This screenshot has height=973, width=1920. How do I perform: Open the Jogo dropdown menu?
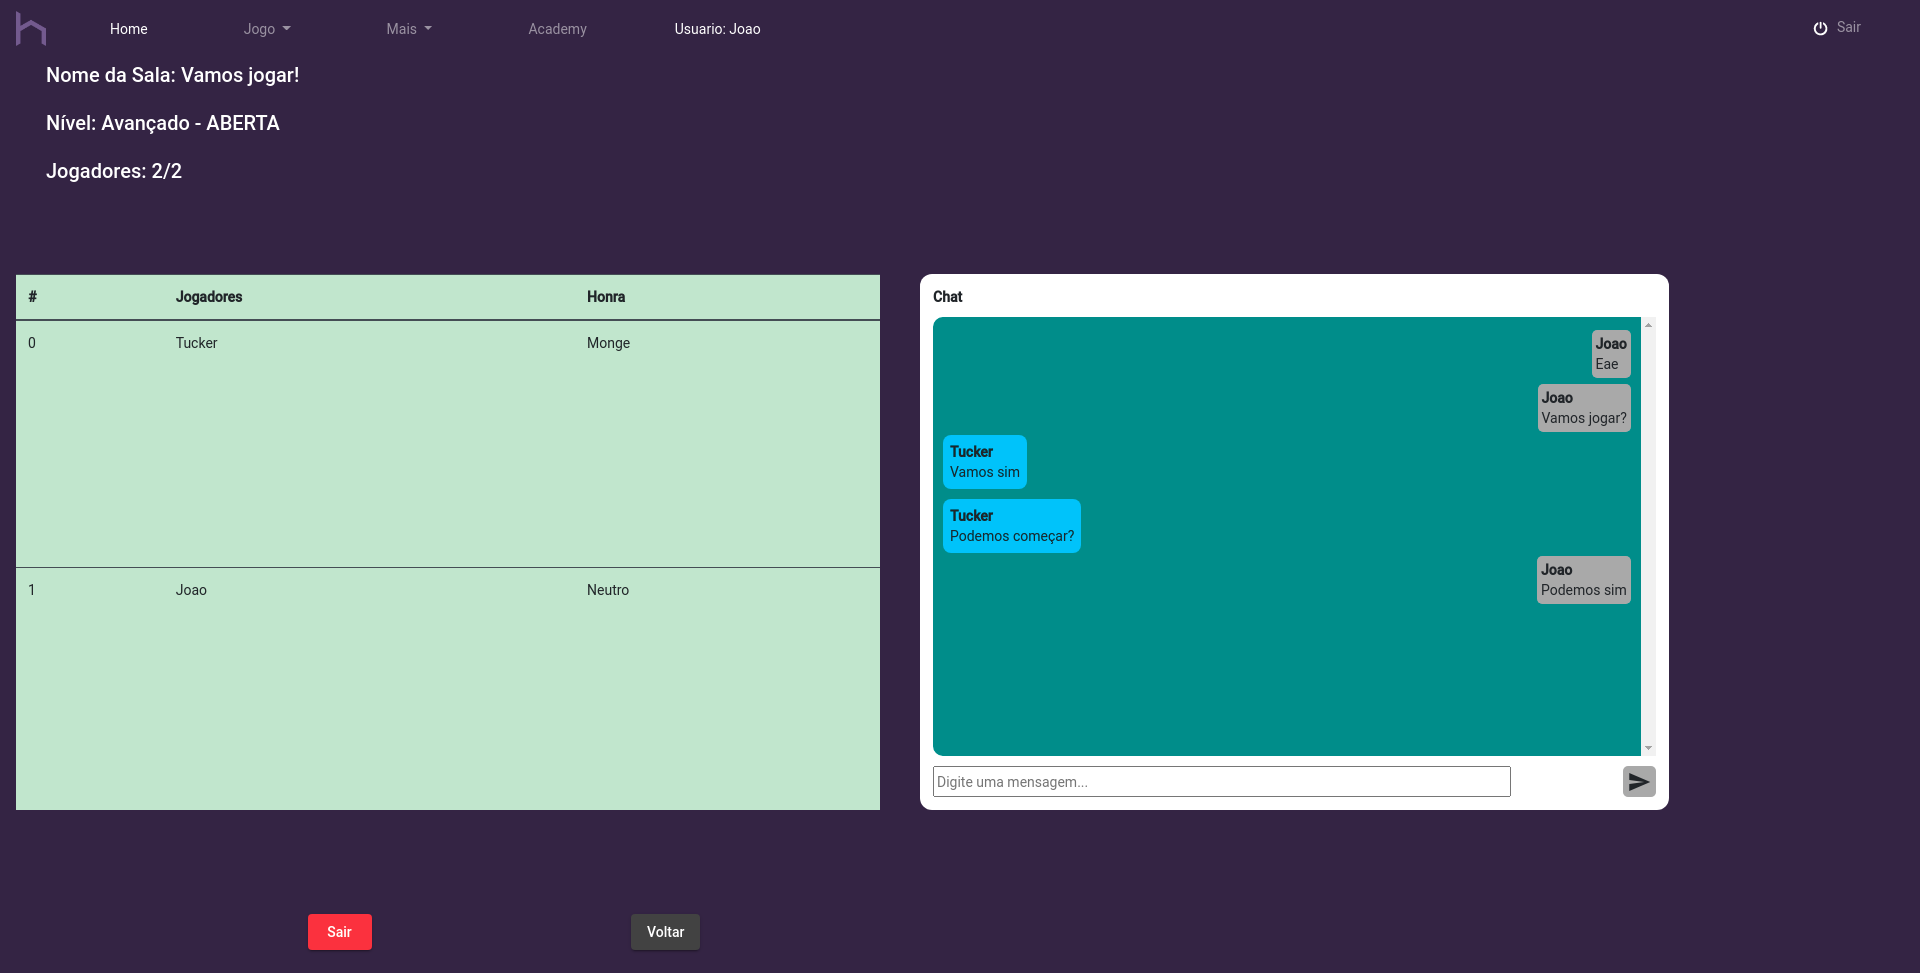coord(267,29)
